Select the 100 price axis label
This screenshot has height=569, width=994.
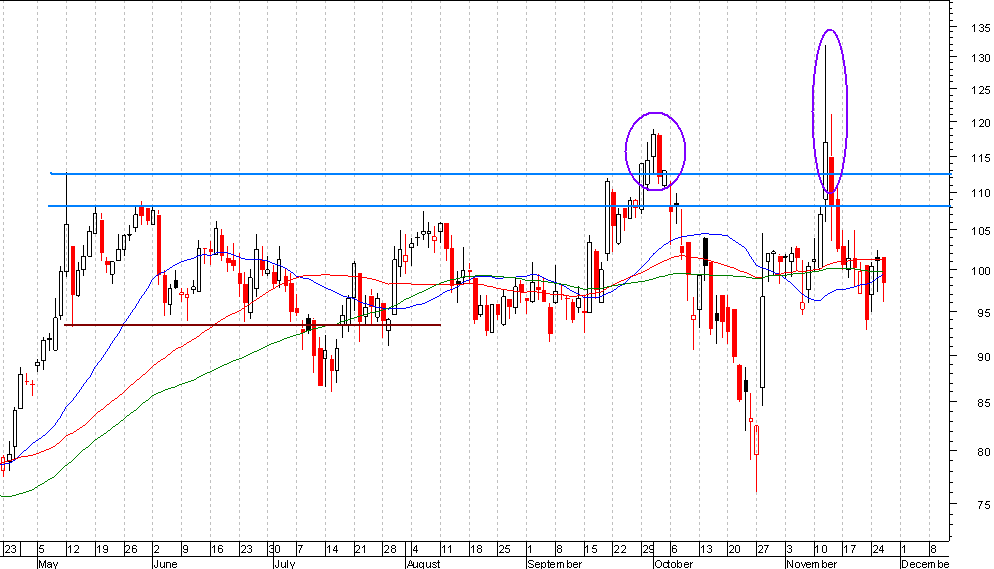pos(979,271)
